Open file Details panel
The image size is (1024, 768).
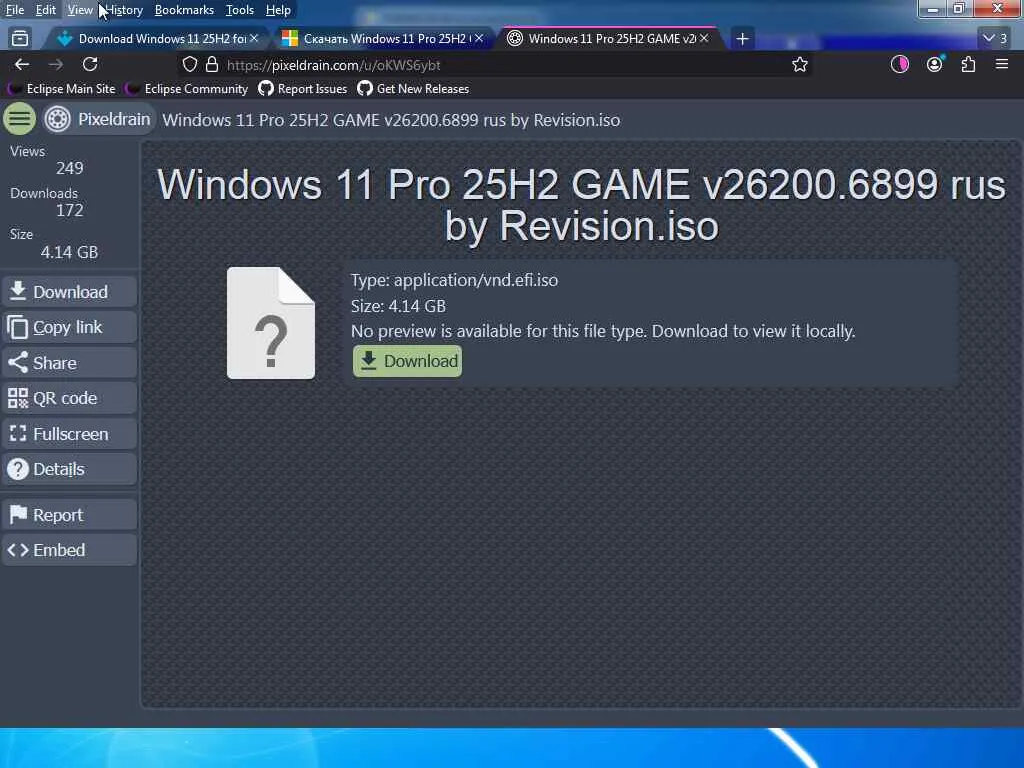(69, 469)
